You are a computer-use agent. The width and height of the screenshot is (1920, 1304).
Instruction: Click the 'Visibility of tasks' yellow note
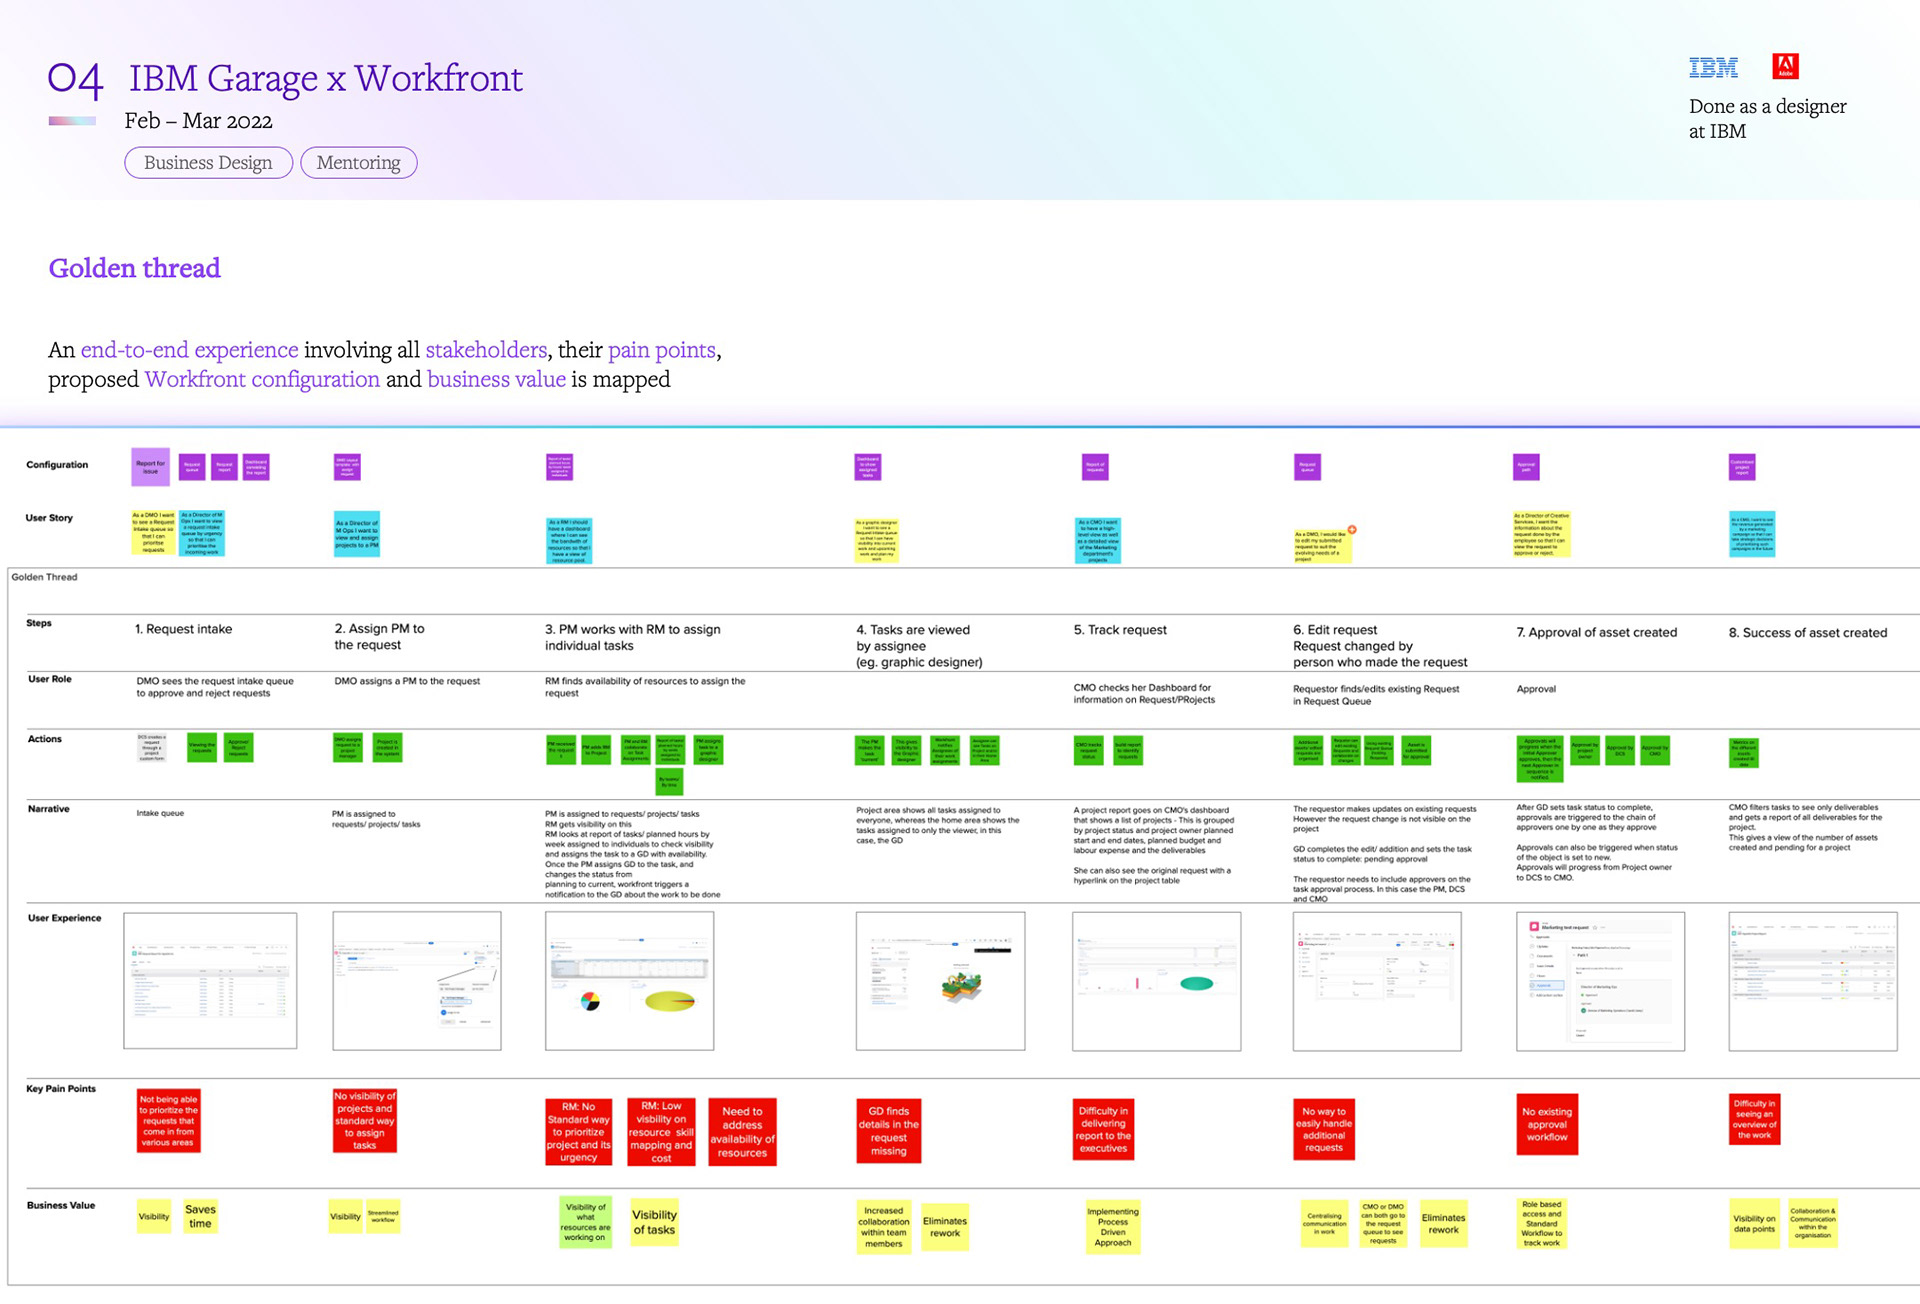pos(654,1222)
